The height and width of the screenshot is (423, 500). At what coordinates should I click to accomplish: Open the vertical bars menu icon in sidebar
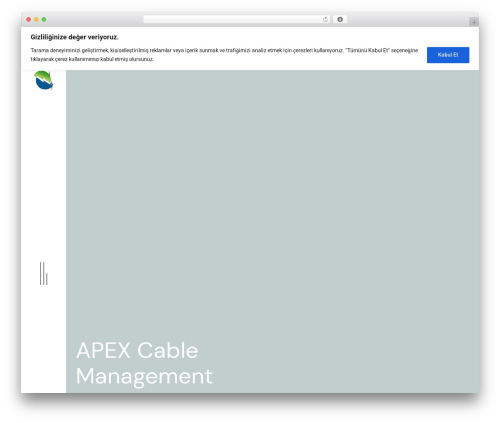[x=44, y=273]
